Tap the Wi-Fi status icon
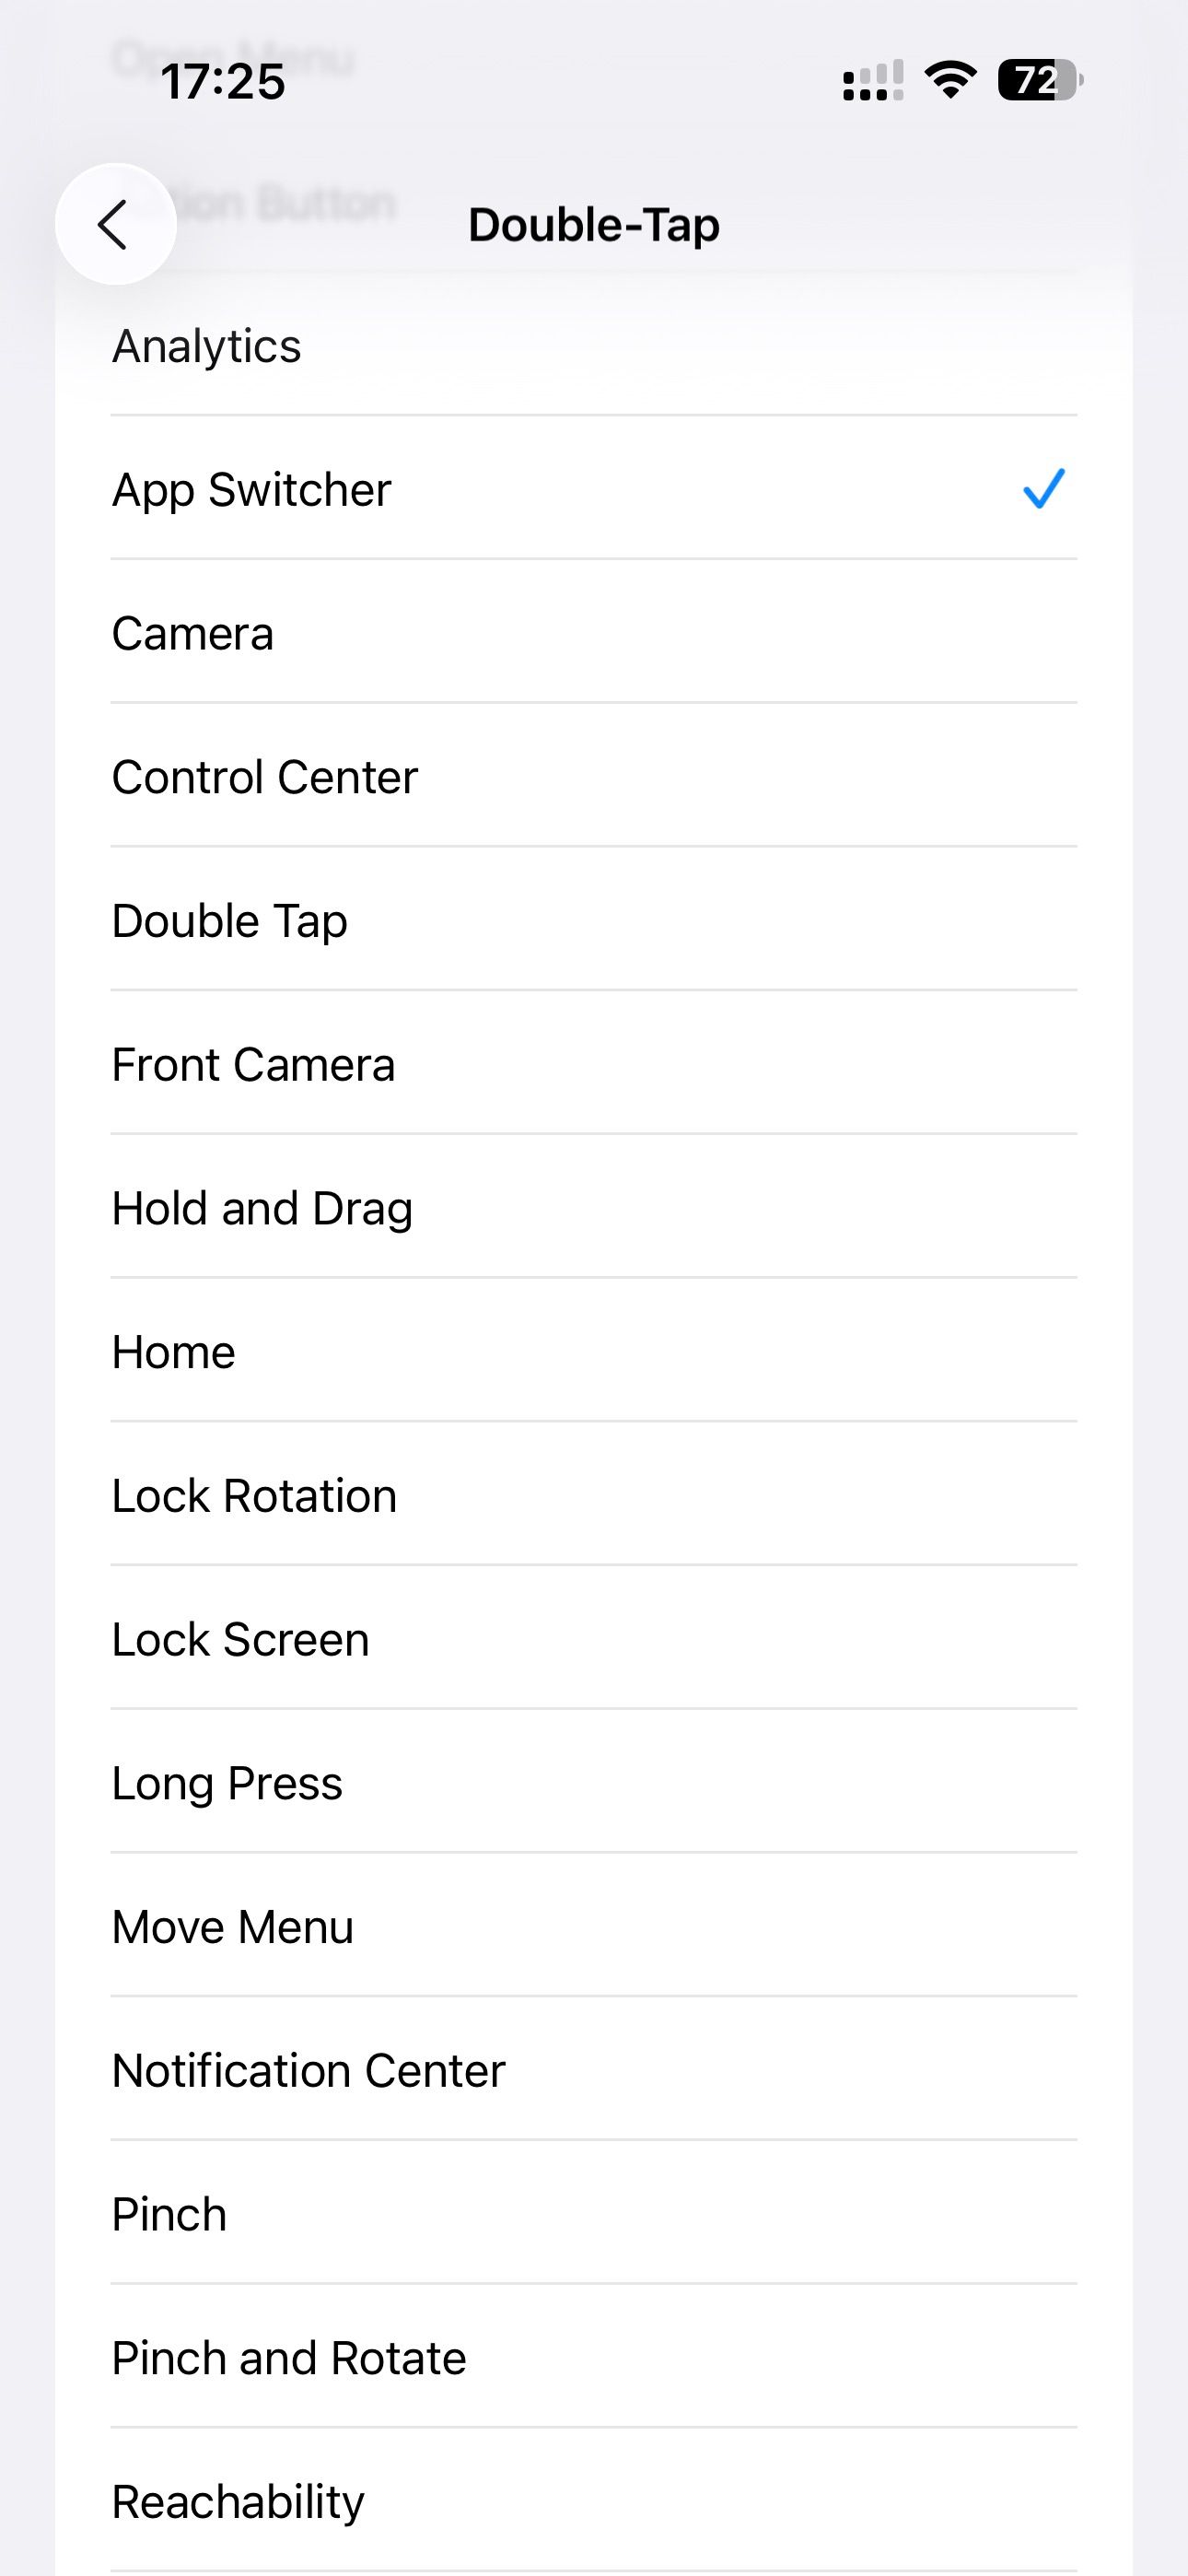 pyautogui.click(x=950, y=80)
